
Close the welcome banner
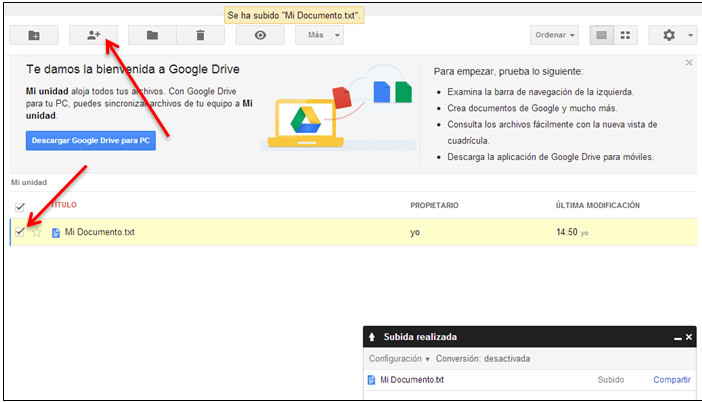coord(689,63)
